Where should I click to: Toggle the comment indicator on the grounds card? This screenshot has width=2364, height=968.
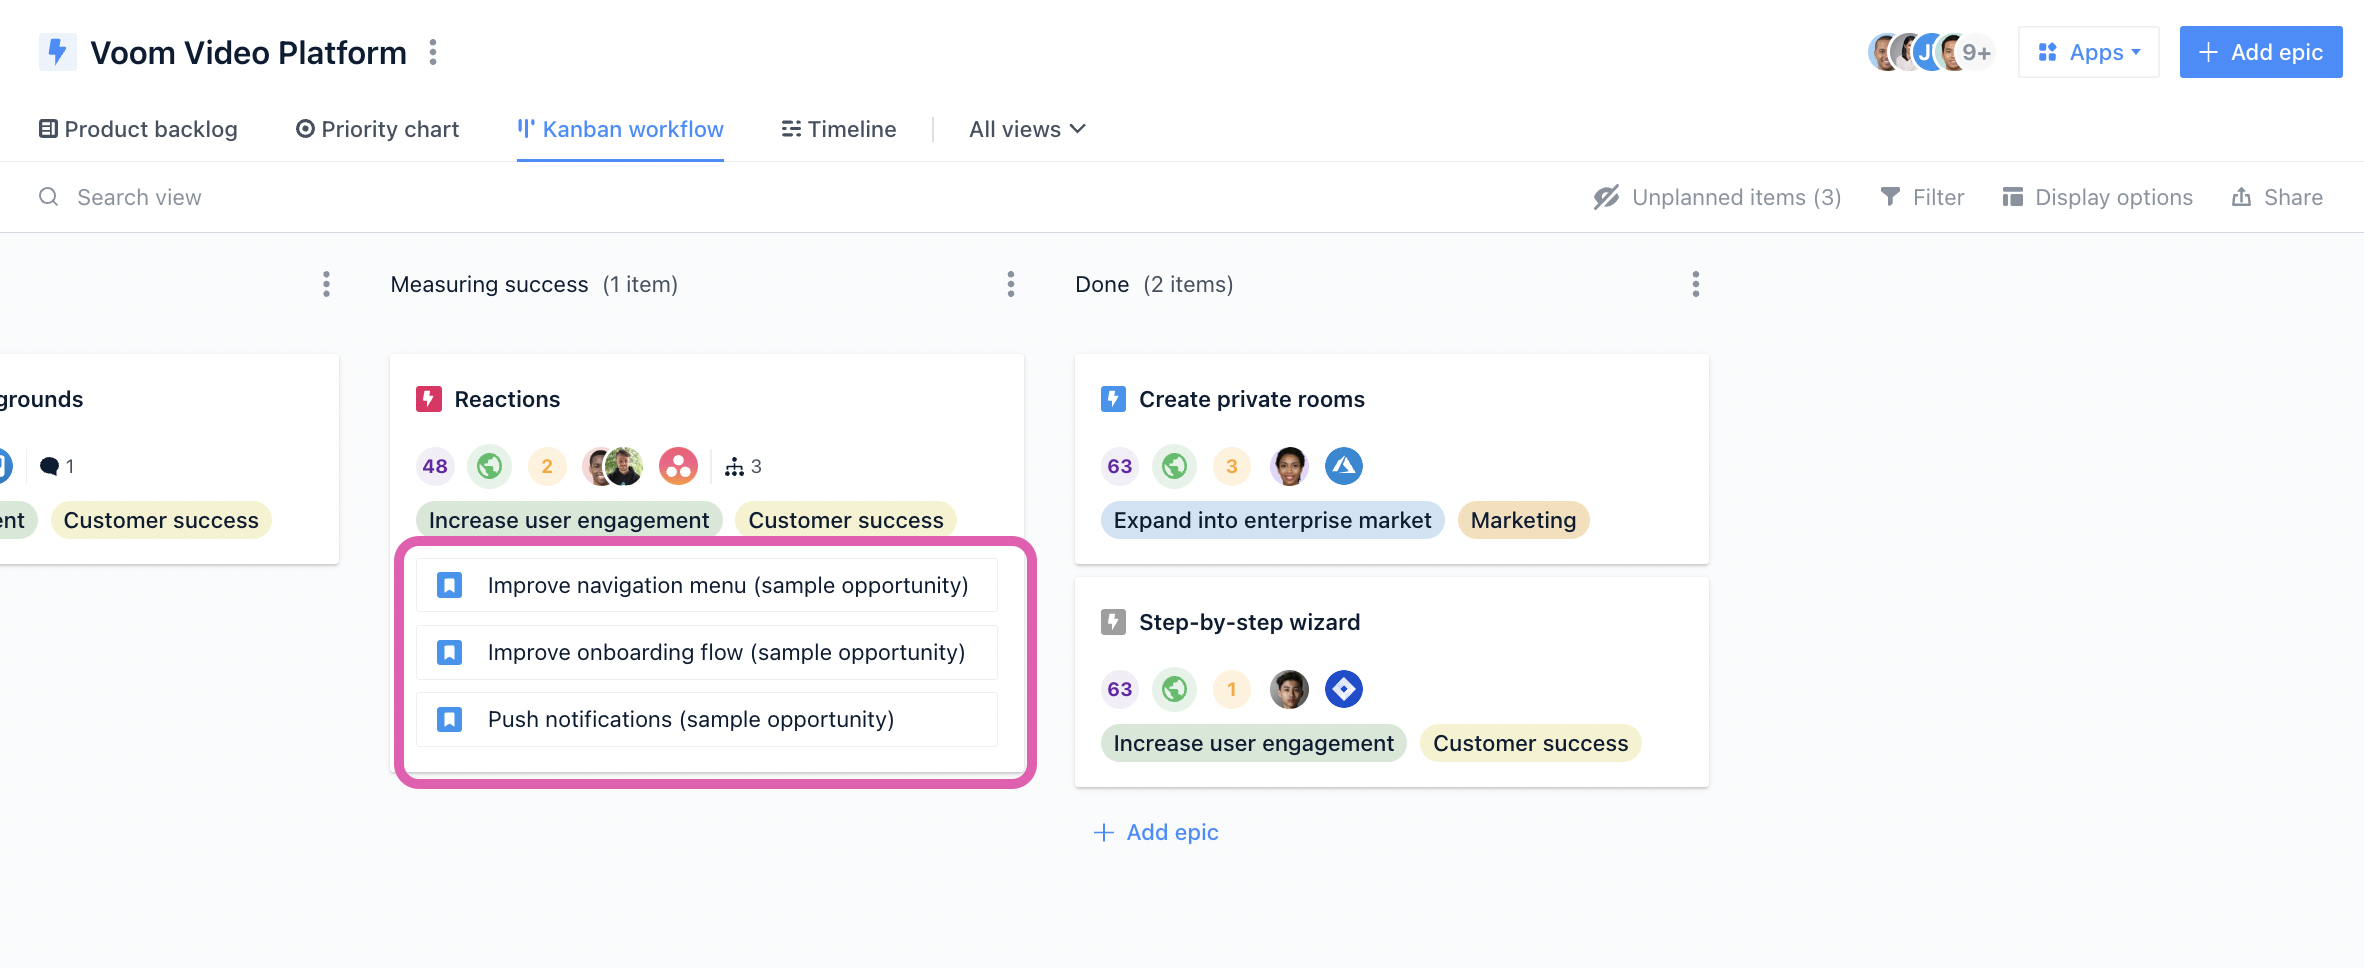[57, 466]
